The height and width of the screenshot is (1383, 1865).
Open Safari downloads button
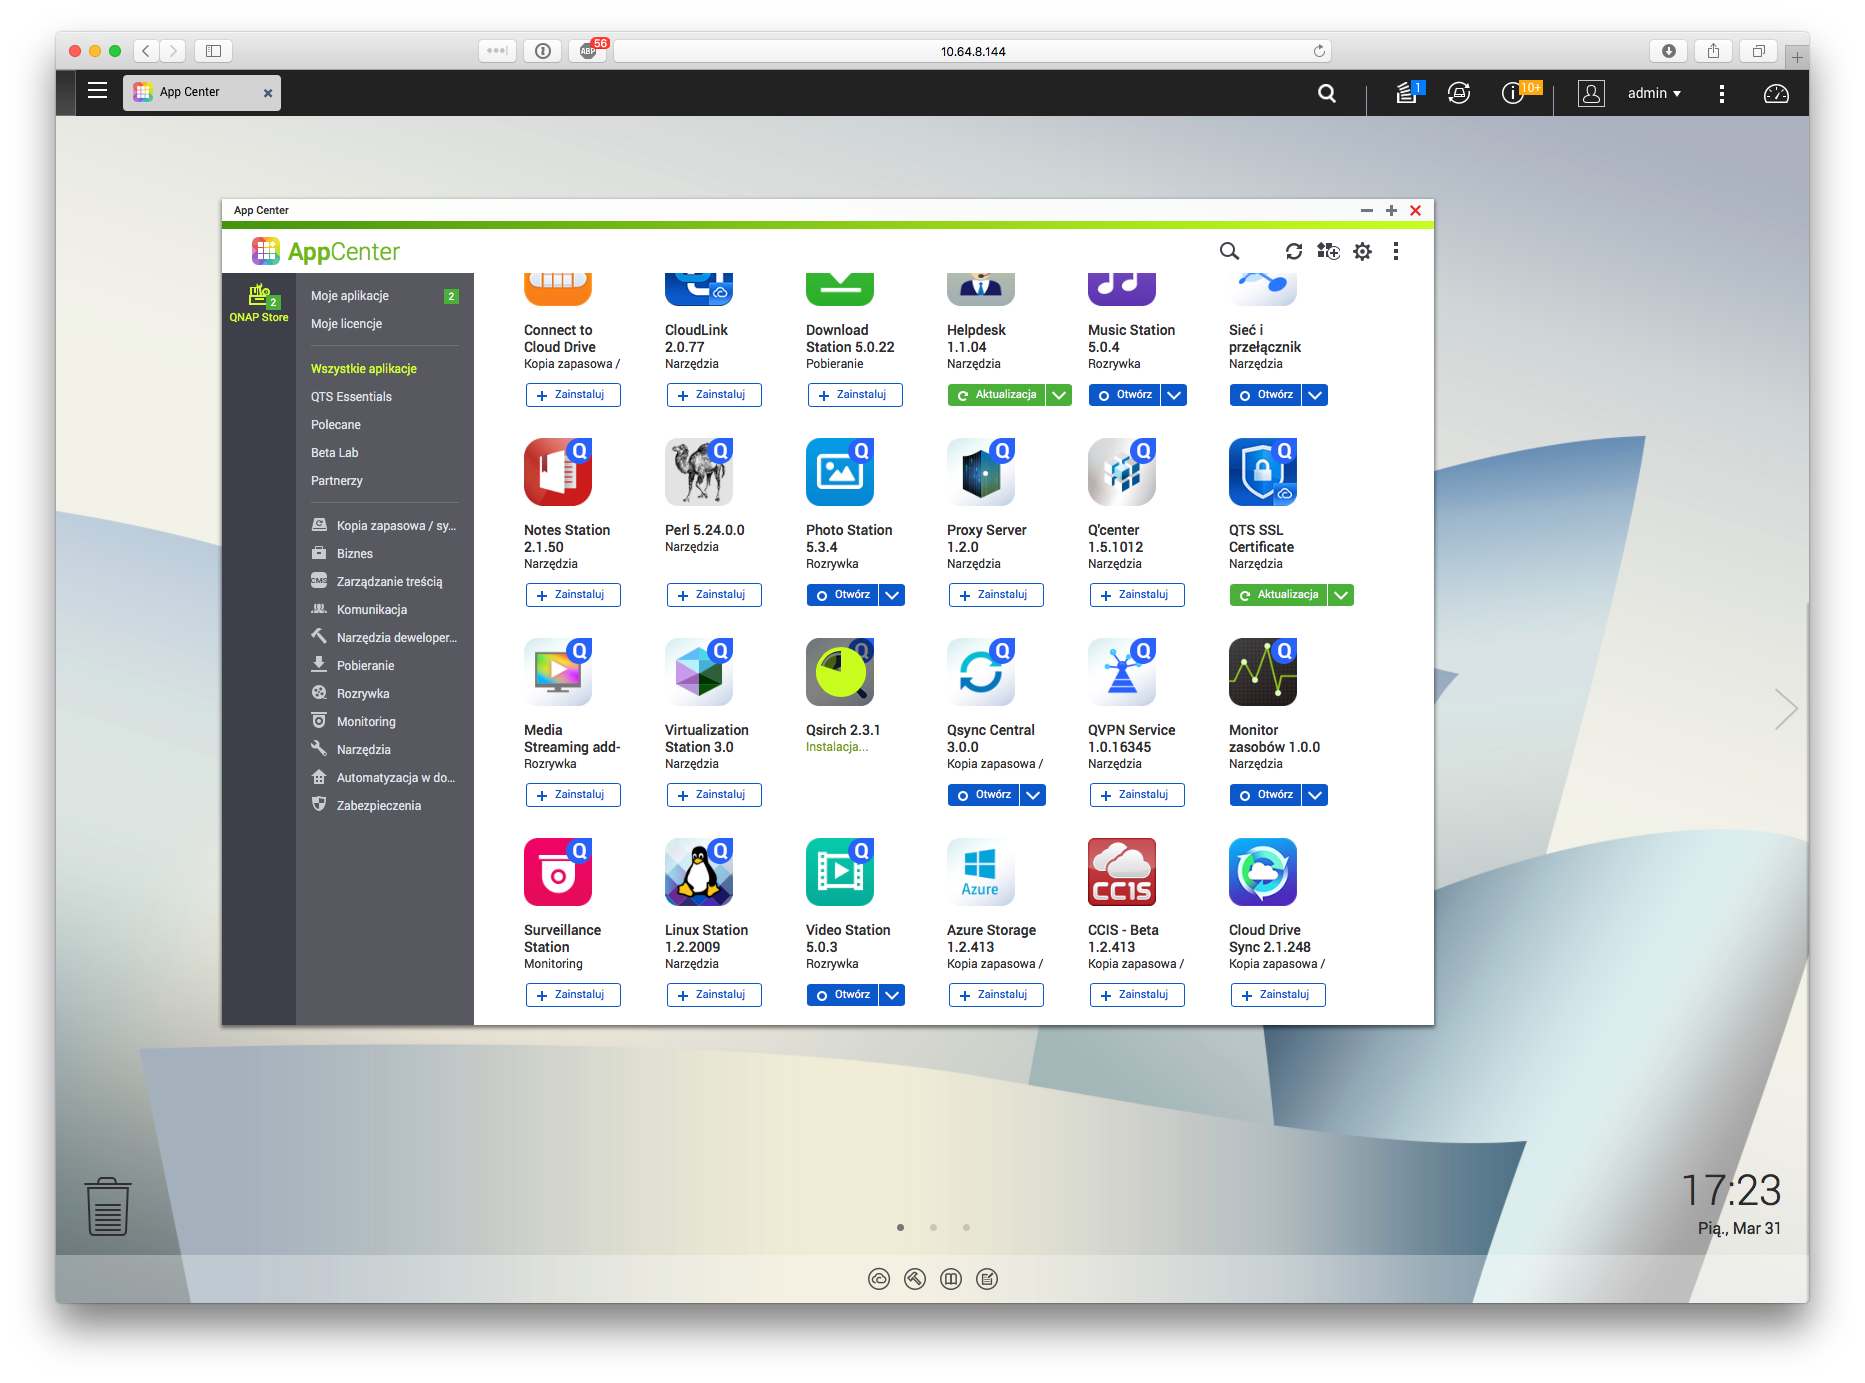(1669, 51)
